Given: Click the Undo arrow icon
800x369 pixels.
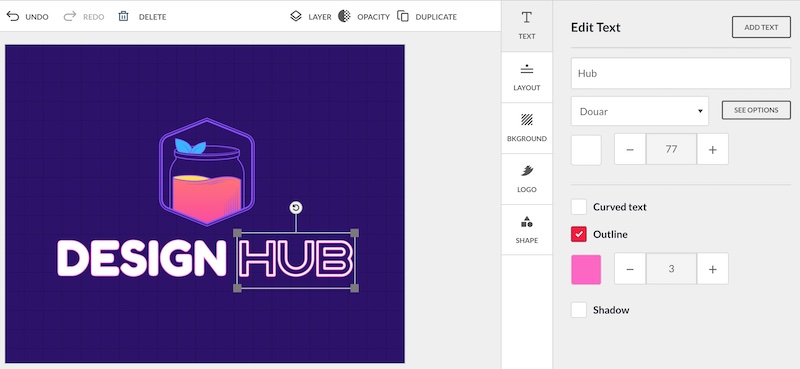Looking at the screenshot, I should point(13,16).
